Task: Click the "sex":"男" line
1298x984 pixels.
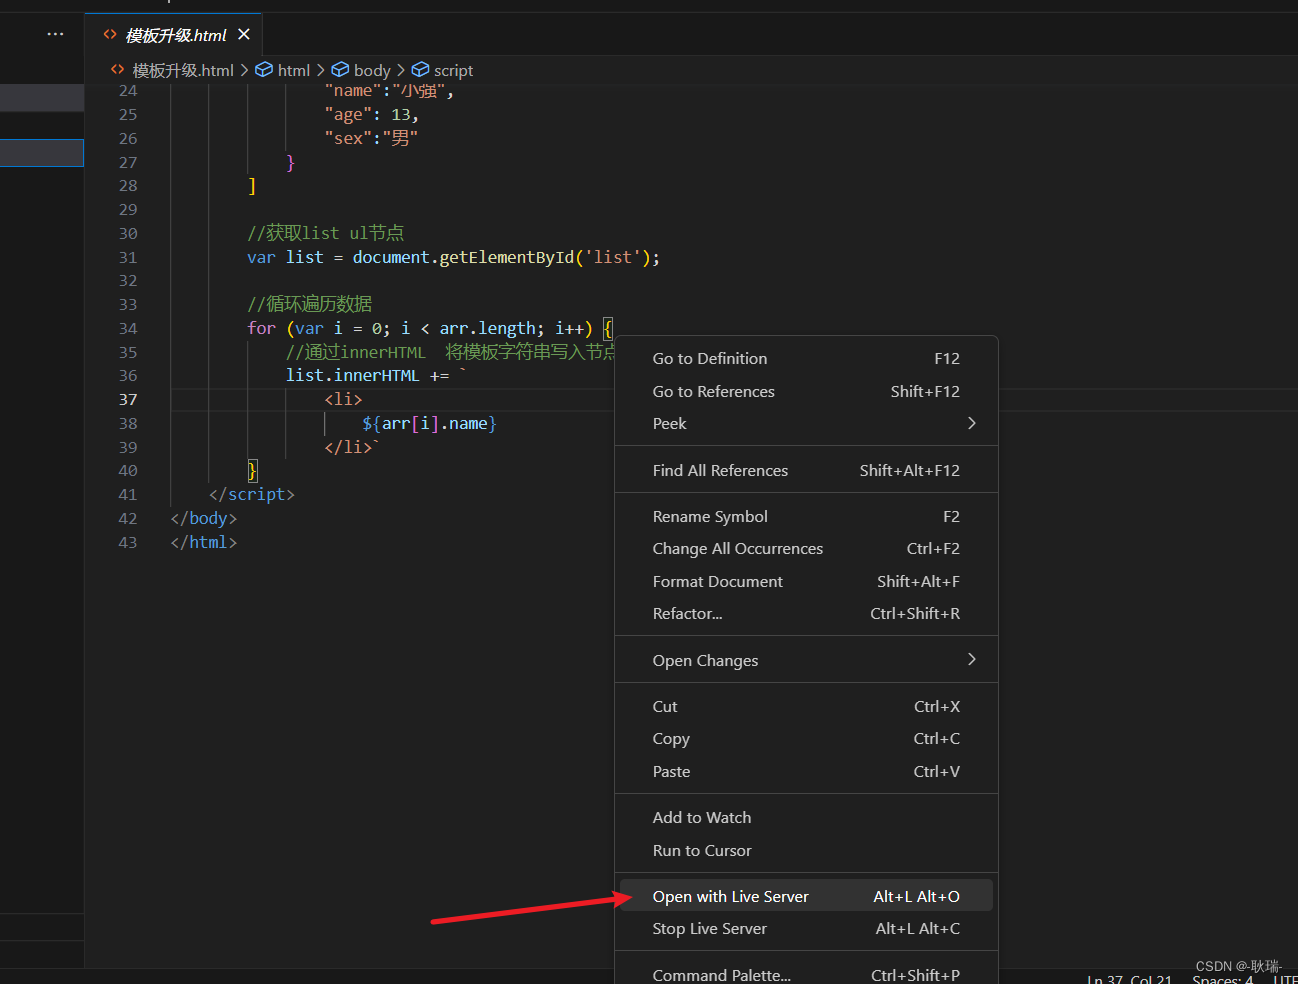Action: point(371,138)
